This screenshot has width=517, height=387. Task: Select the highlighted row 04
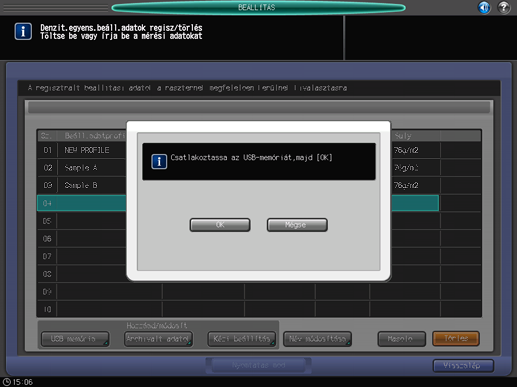82,203
